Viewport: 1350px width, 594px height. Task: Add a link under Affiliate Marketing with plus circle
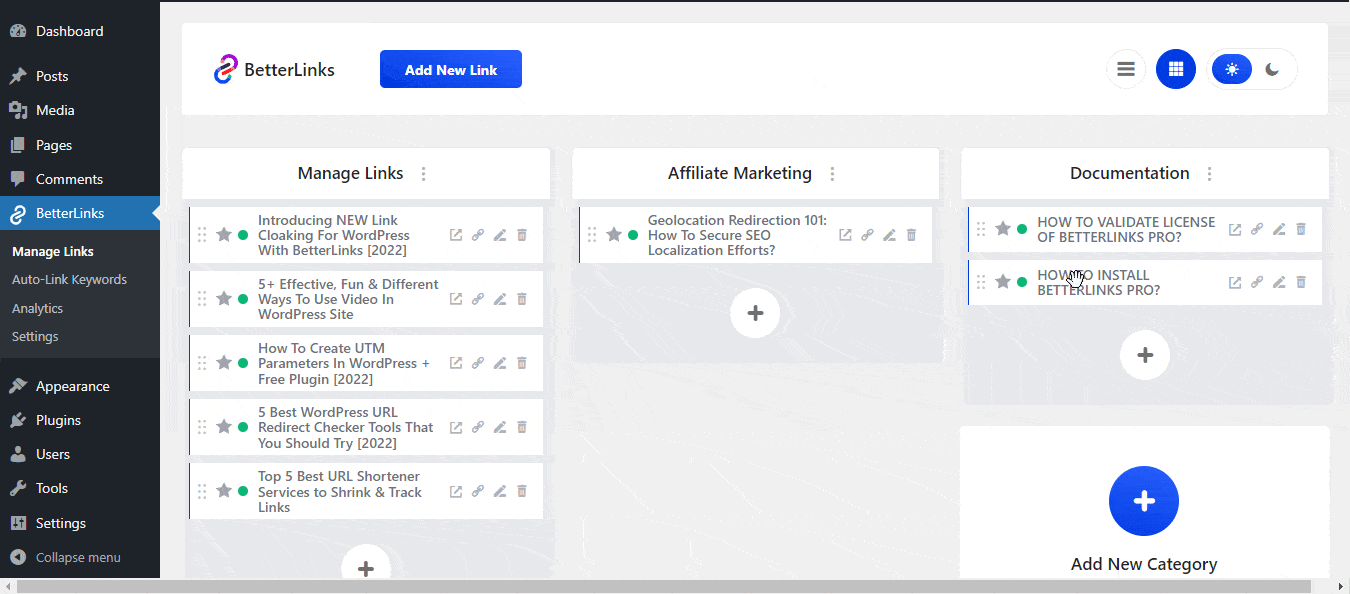754,312
